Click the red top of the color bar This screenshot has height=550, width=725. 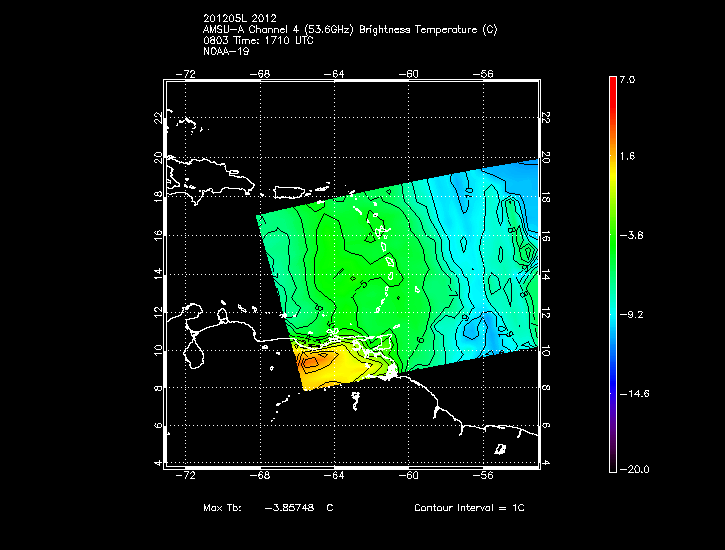click(612, 84)
